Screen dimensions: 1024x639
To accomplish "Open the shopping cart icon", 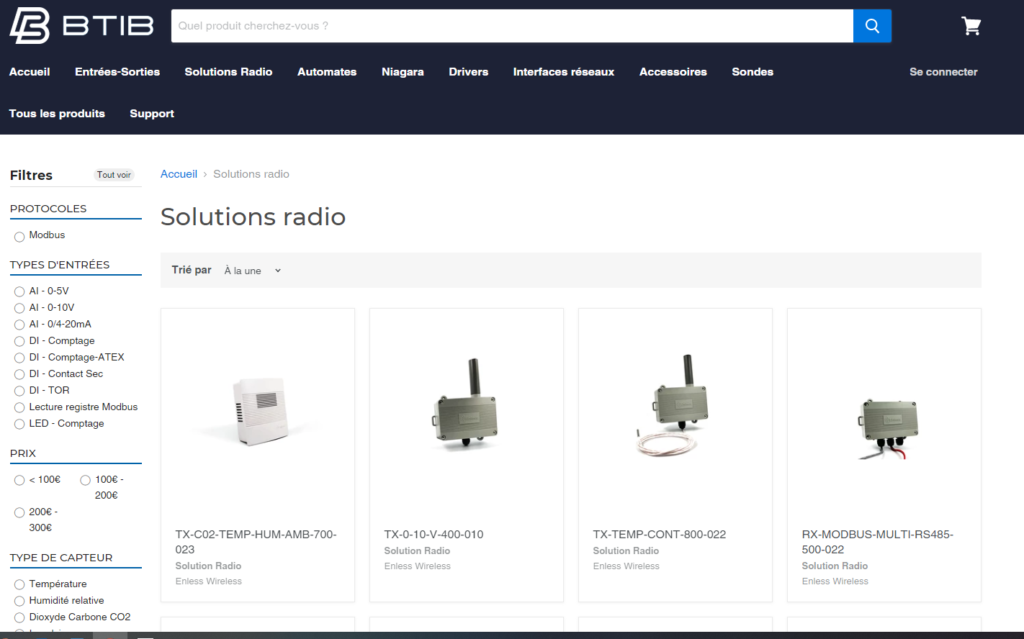I will coord(970,25).
